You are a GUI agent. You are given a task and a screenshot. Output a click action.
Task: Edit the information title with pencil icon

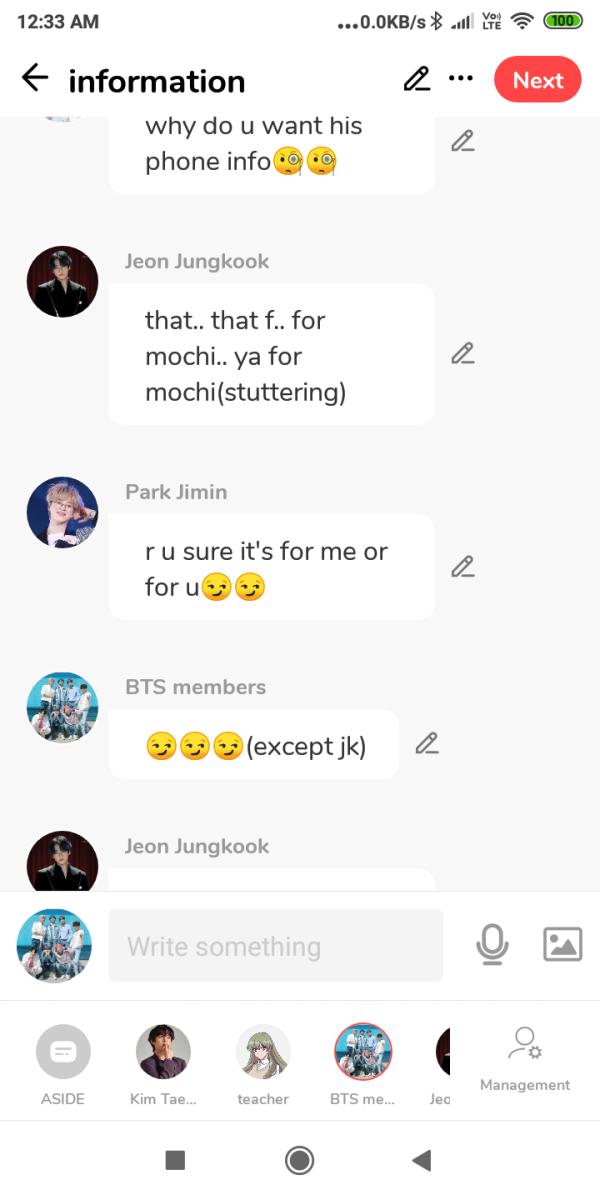[x=416, y=79]
